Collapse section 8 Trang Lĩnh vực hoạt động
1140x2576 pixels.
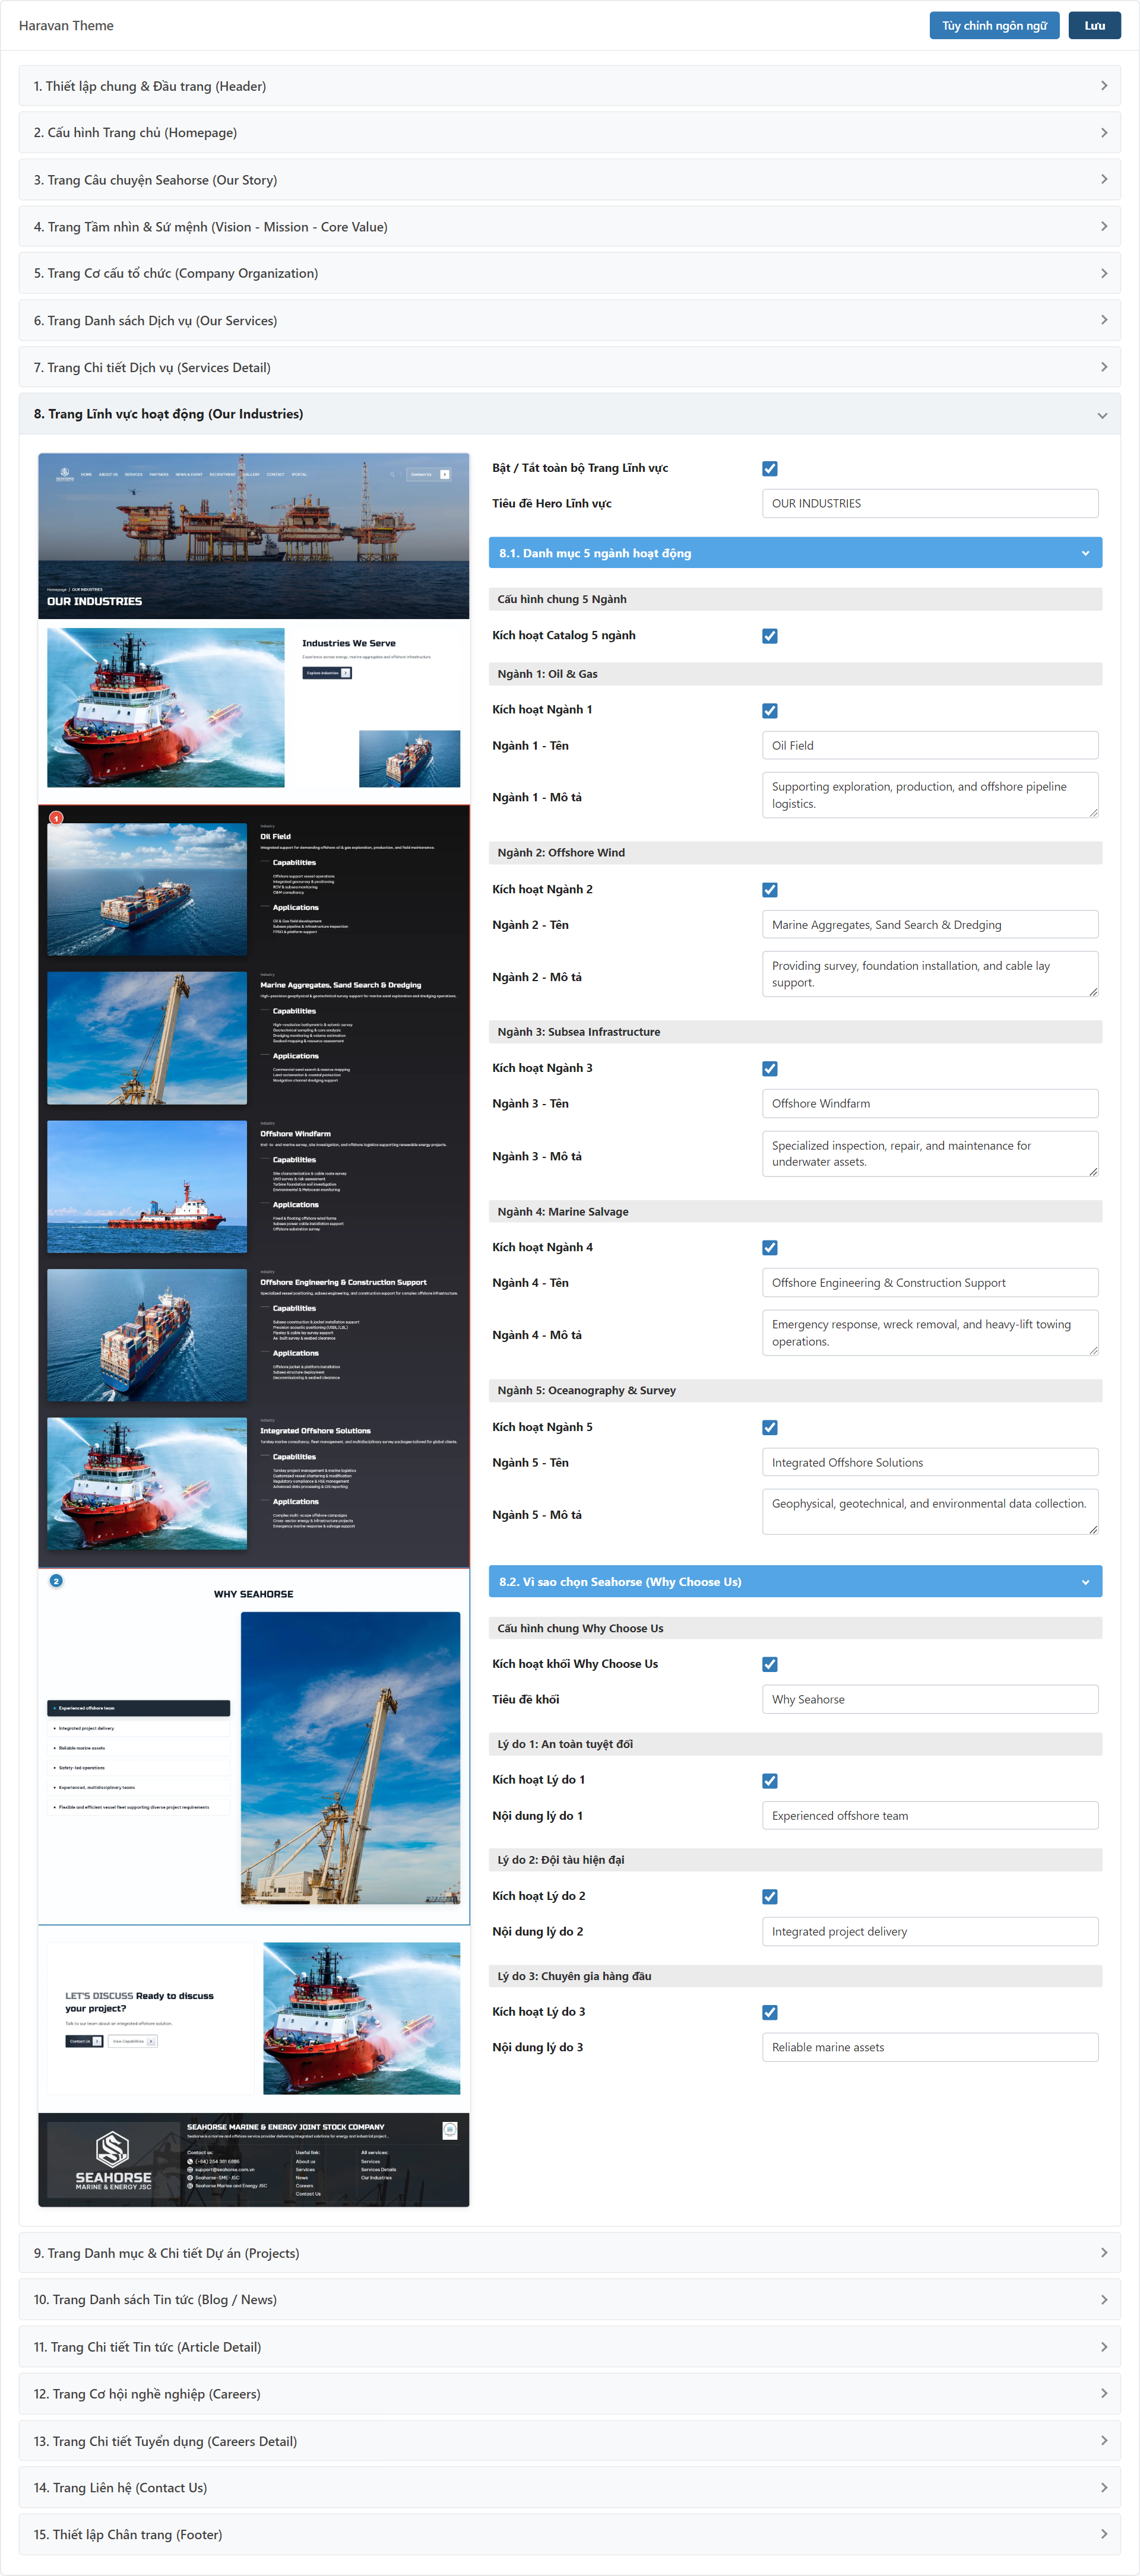pyautogui.click(x=570, y=414)
